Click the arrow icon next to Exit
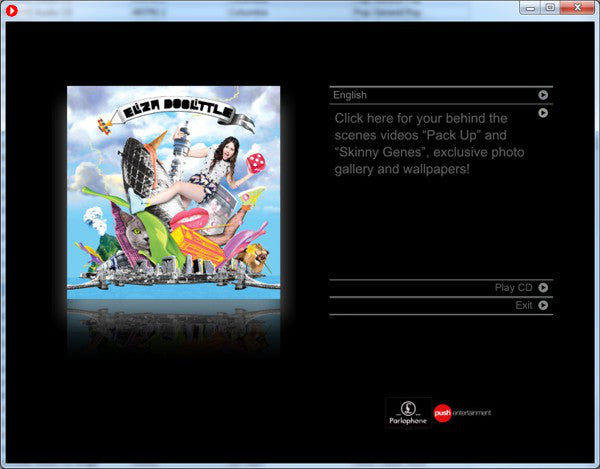This screenshot has height=469, width=600. [x=543, y=305]
